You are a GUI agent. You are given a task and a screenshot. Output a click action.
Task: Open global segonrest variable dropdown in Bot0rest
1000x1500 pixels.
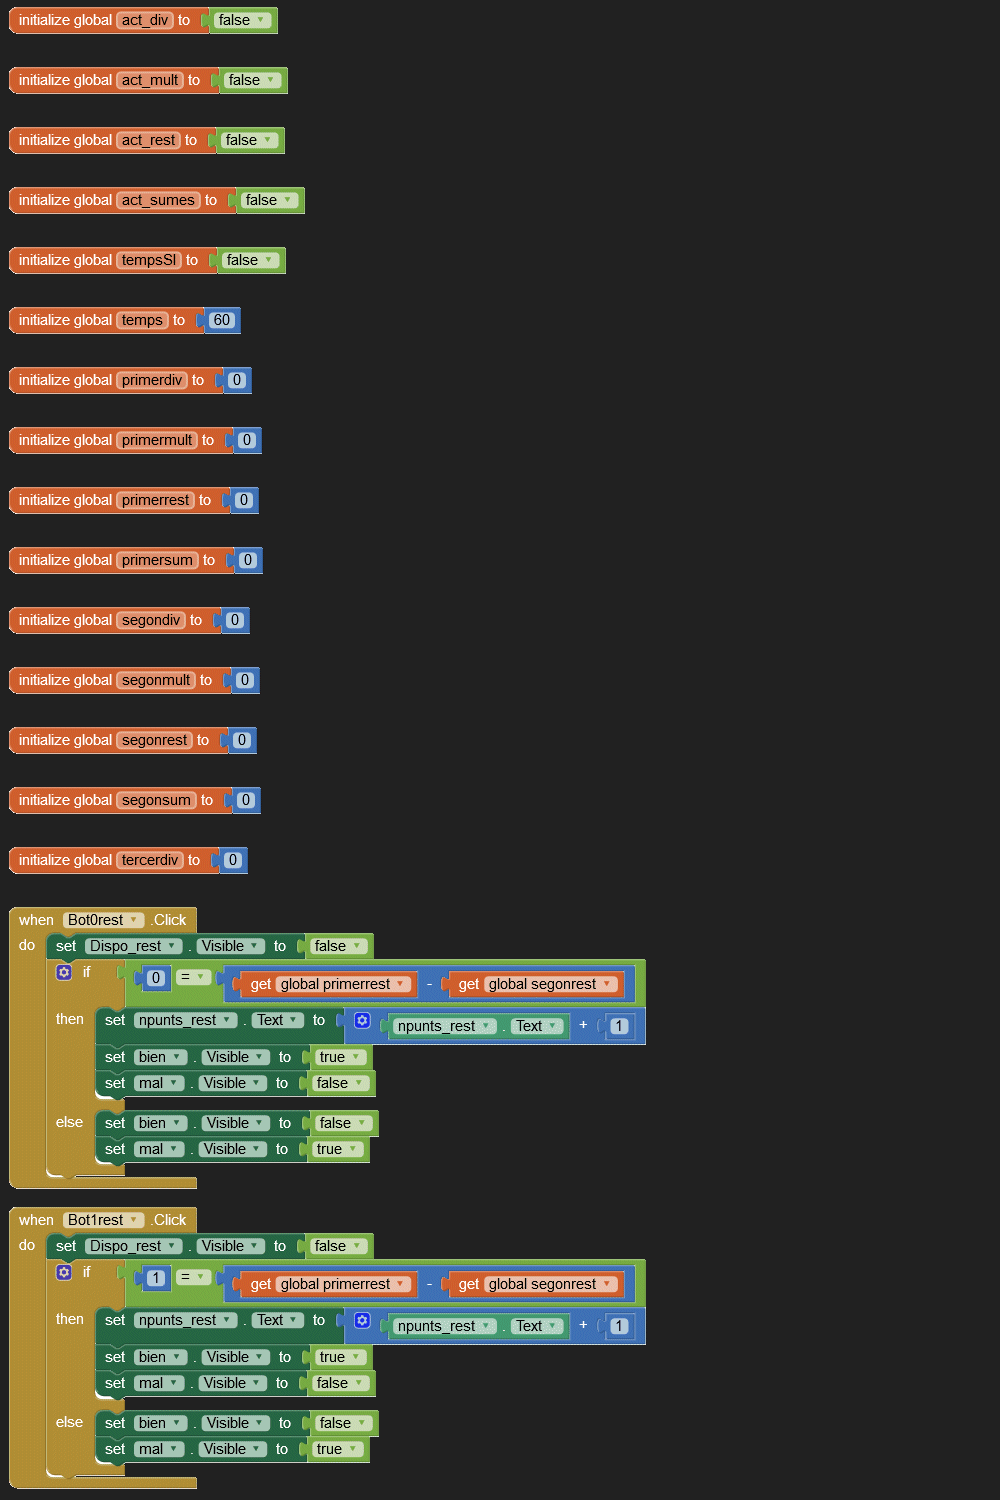[x=606, y=985]
